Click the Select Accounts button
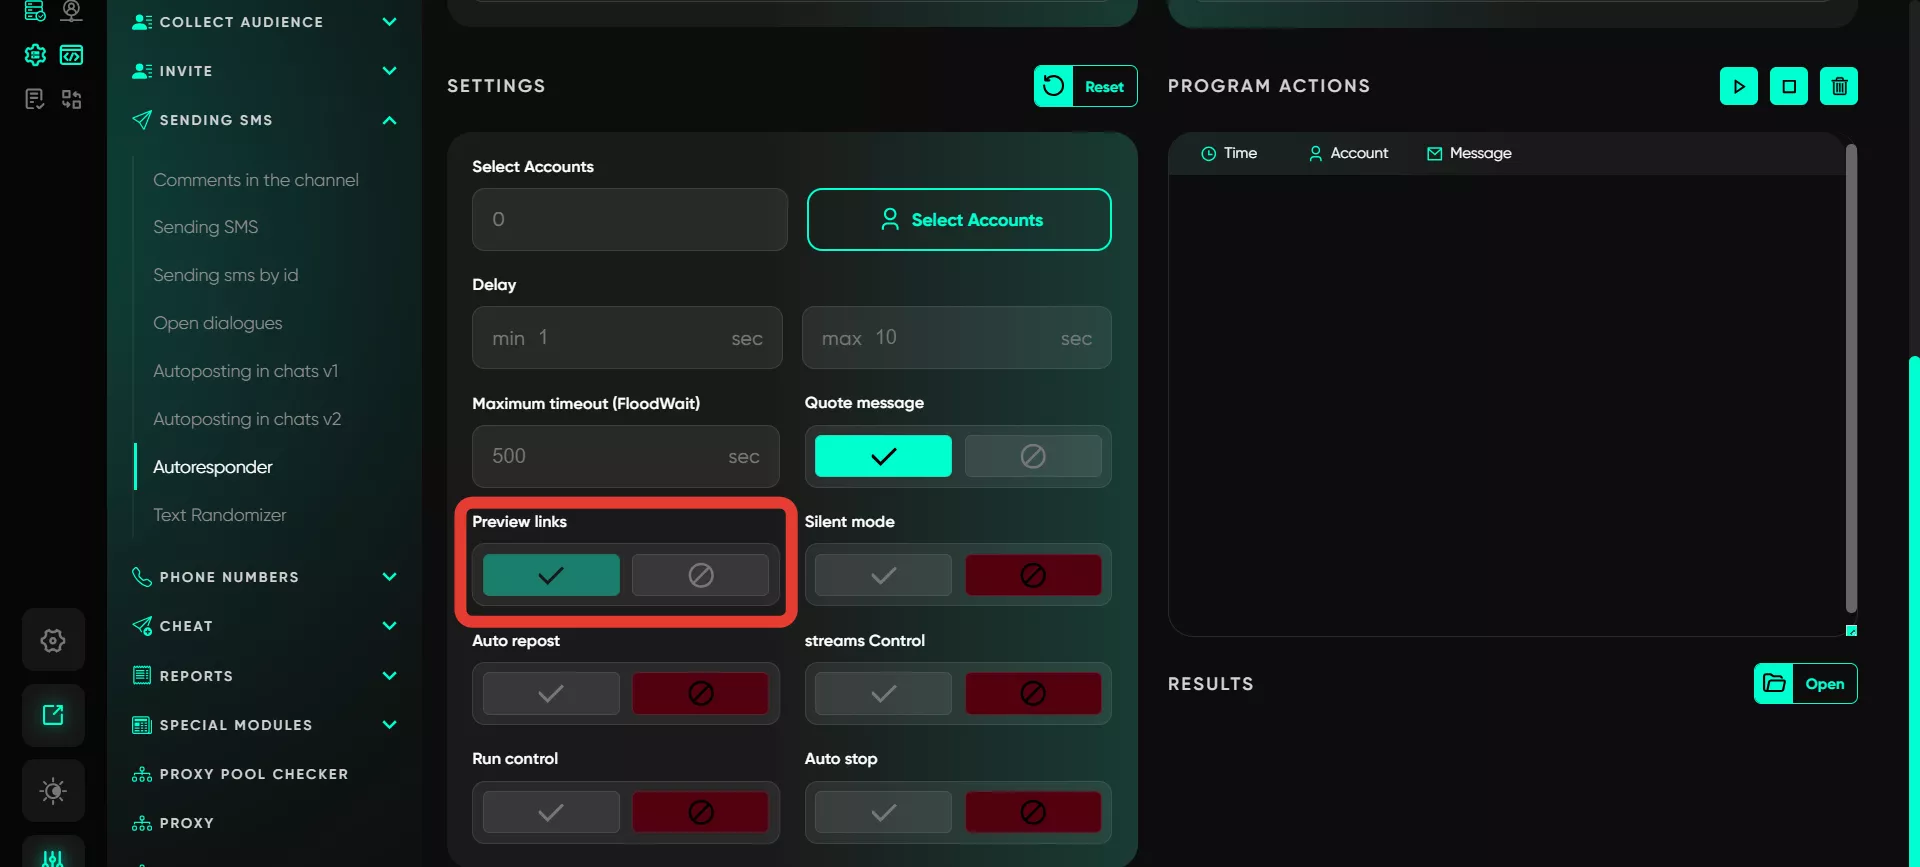 coord(959,219)
